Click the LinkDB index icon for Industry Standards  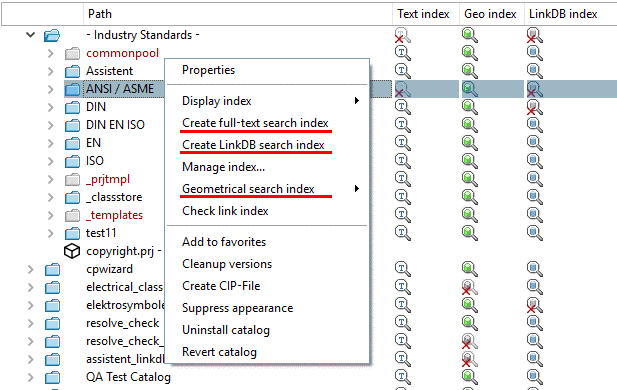point(534,35)
